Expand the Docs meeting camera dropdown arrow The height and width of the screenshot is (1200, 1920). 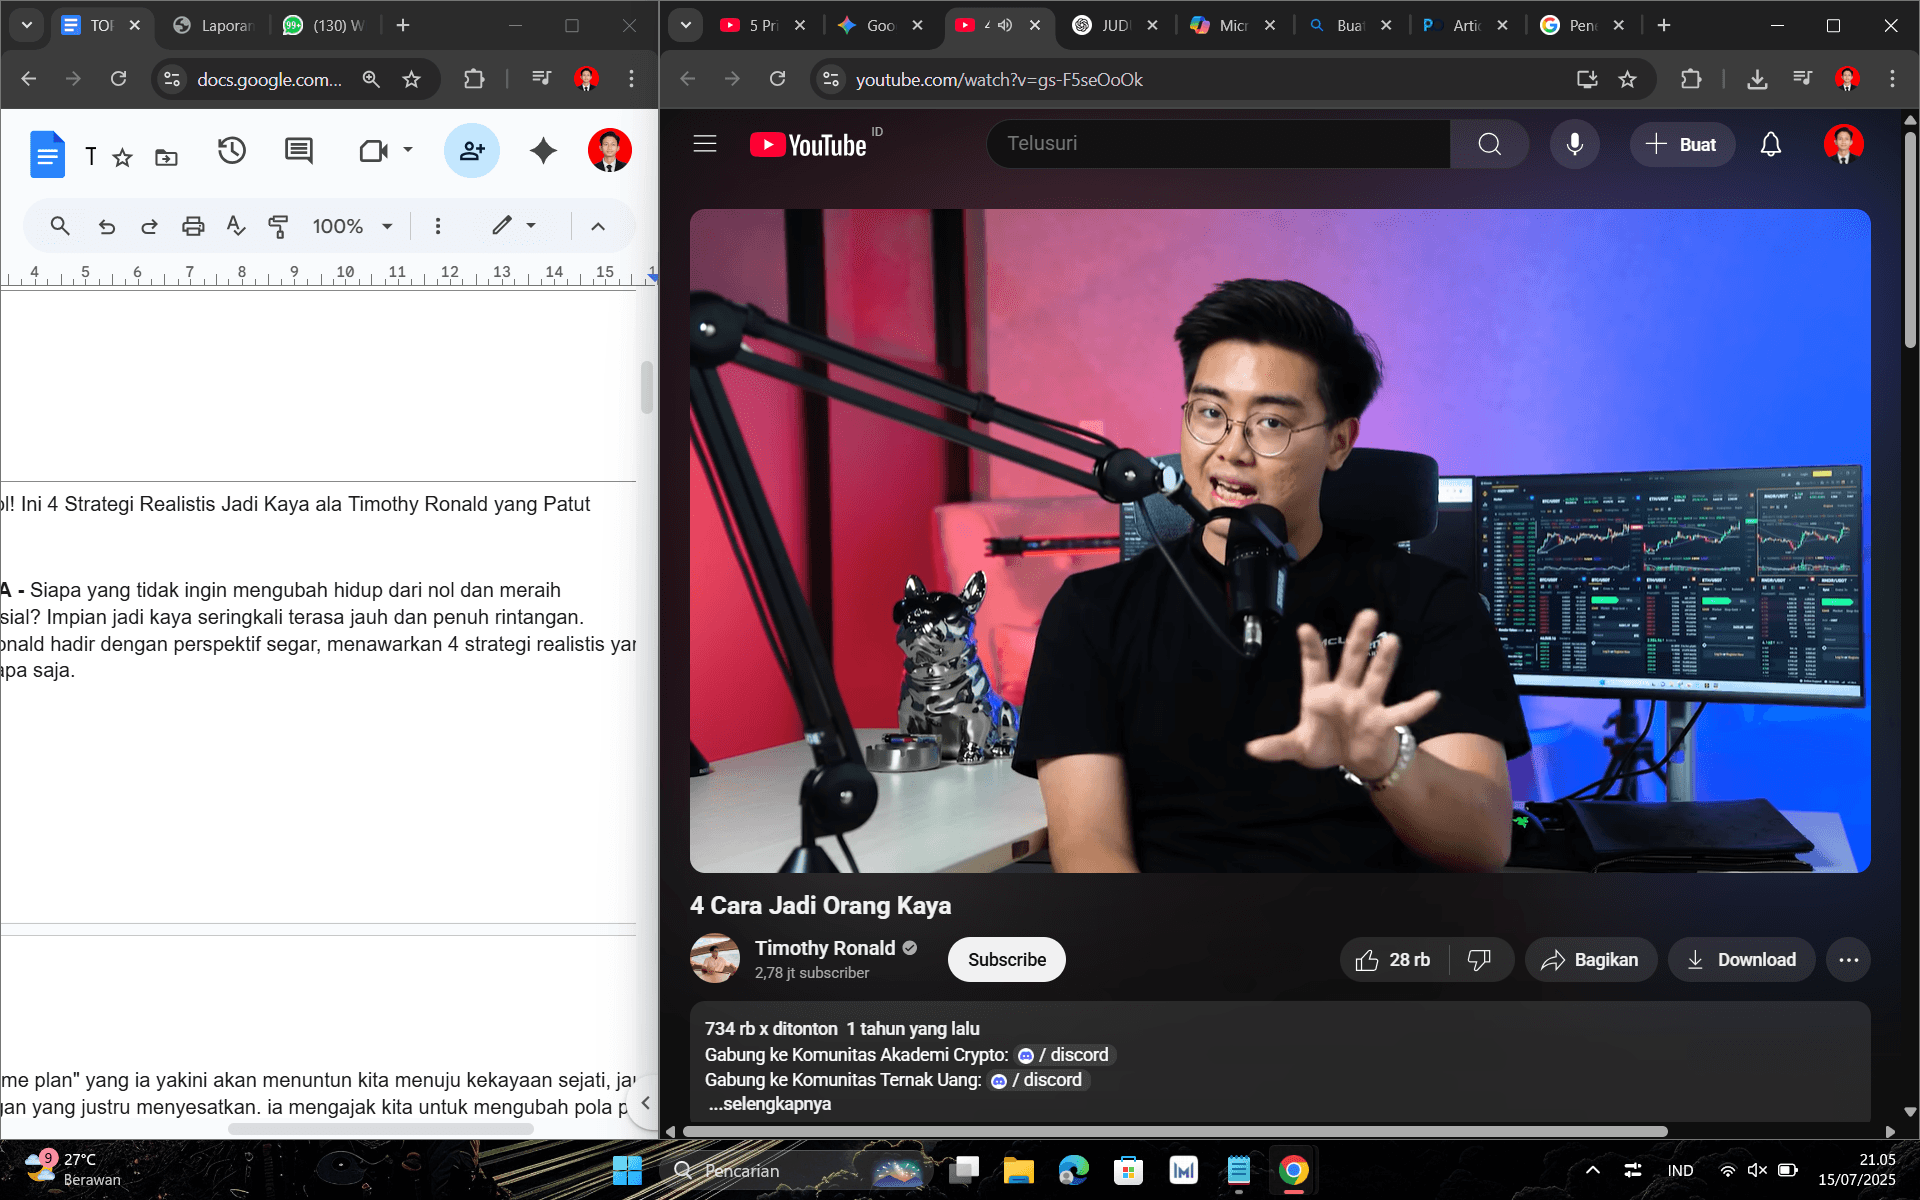(x=408, y=150)
